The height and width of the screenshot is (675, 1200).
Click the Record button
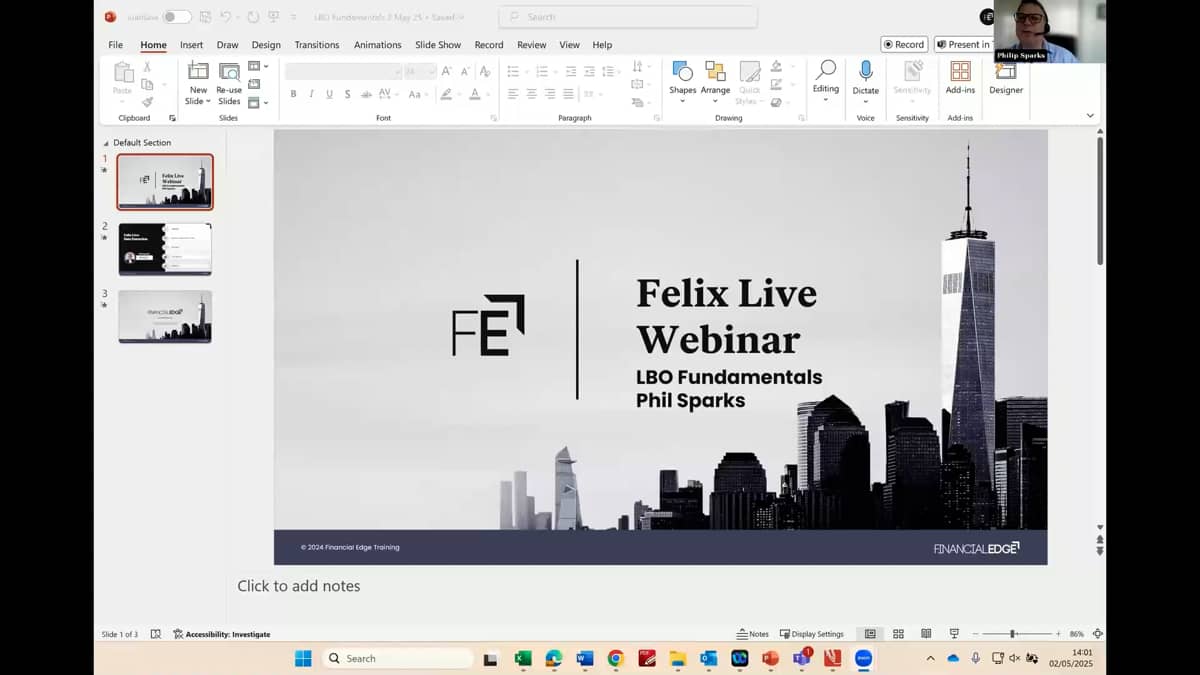[904, 44]
